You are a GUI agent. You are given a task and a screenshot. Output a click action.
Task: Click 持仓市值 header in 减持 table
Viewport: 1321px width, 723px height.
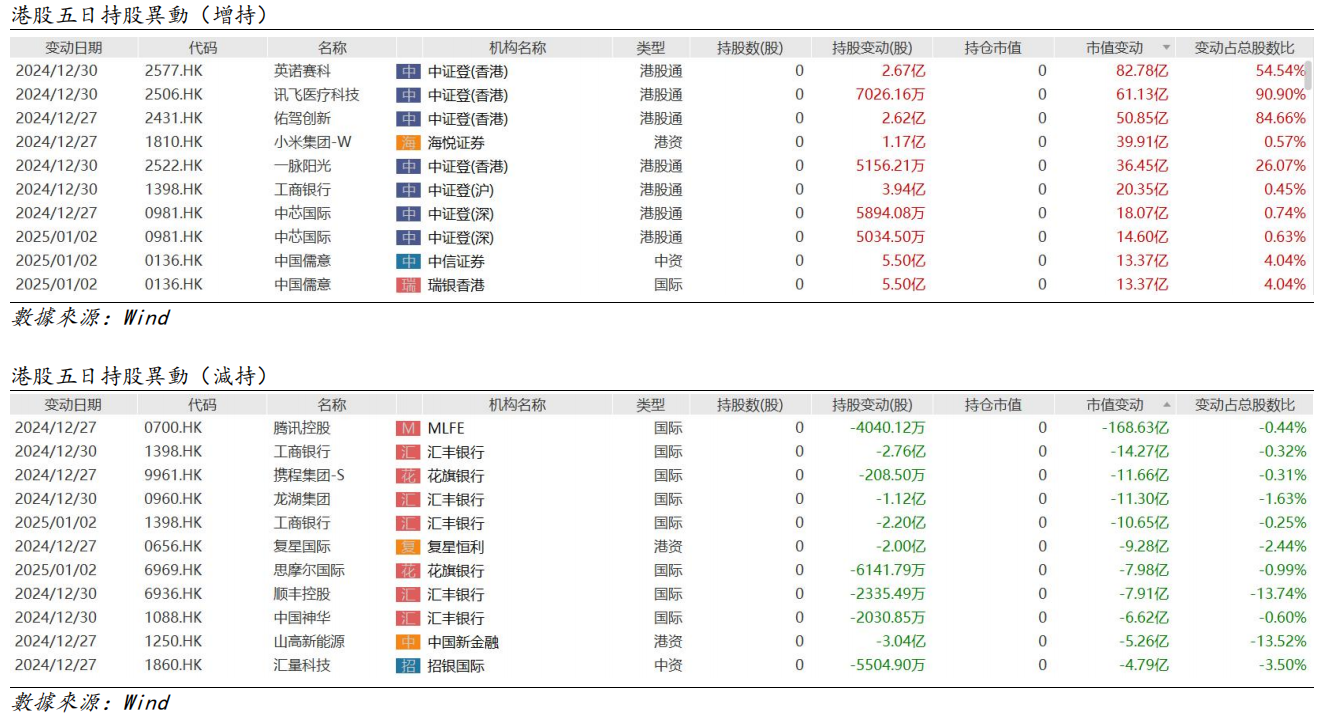993,405
